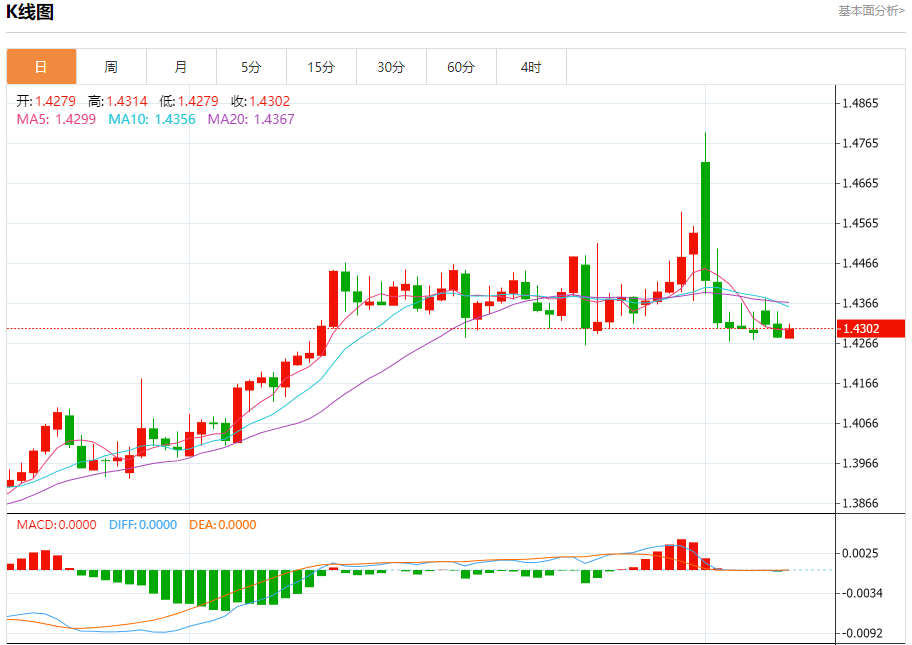Click the 1.3966 price axis label
This screenshot has width=912, height=645.
(860, 464)
